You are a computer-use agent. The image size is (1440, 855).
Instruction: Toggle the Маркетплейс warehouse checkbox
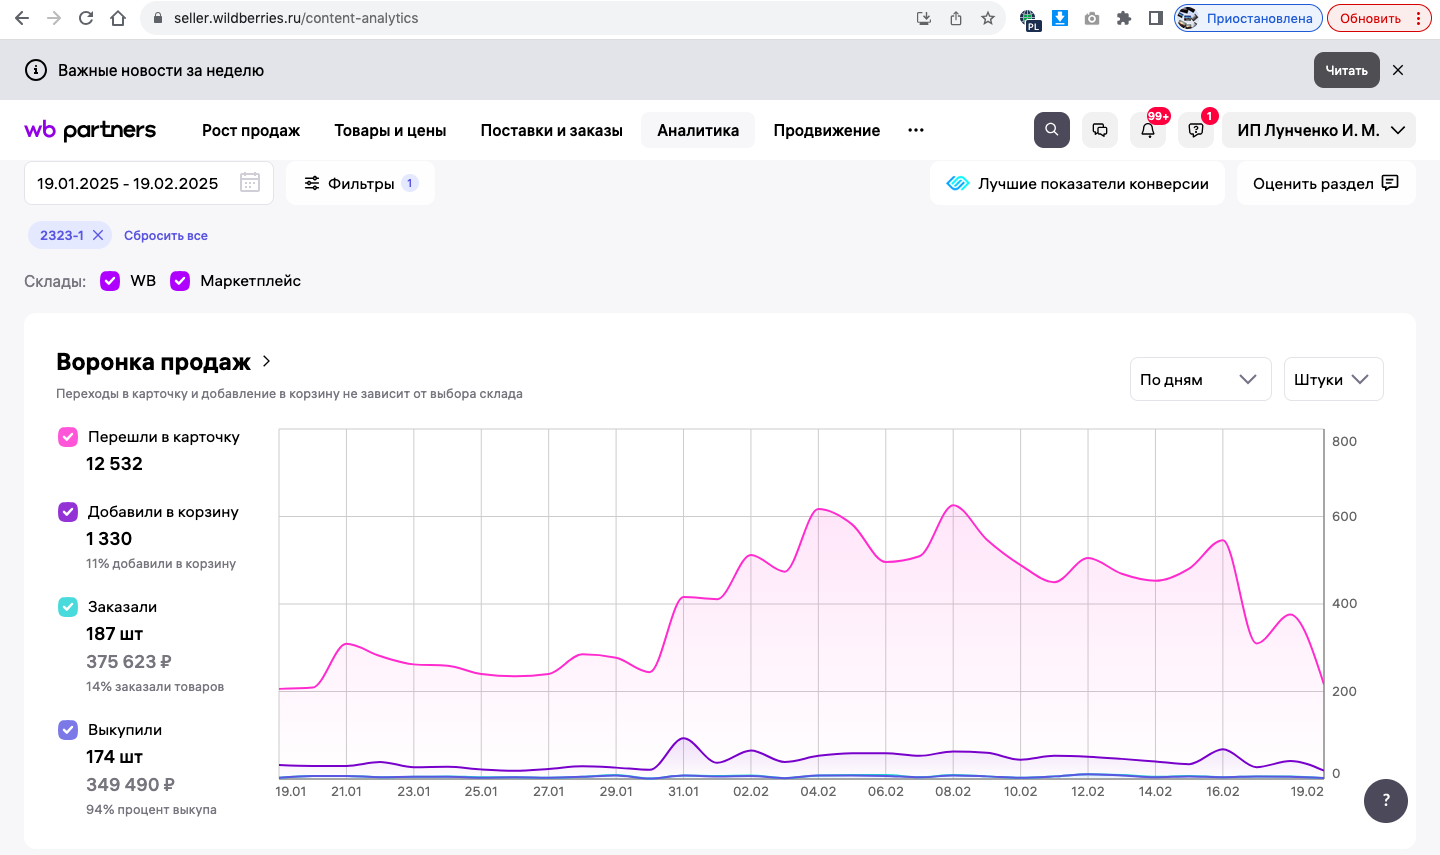click(180, 281)
